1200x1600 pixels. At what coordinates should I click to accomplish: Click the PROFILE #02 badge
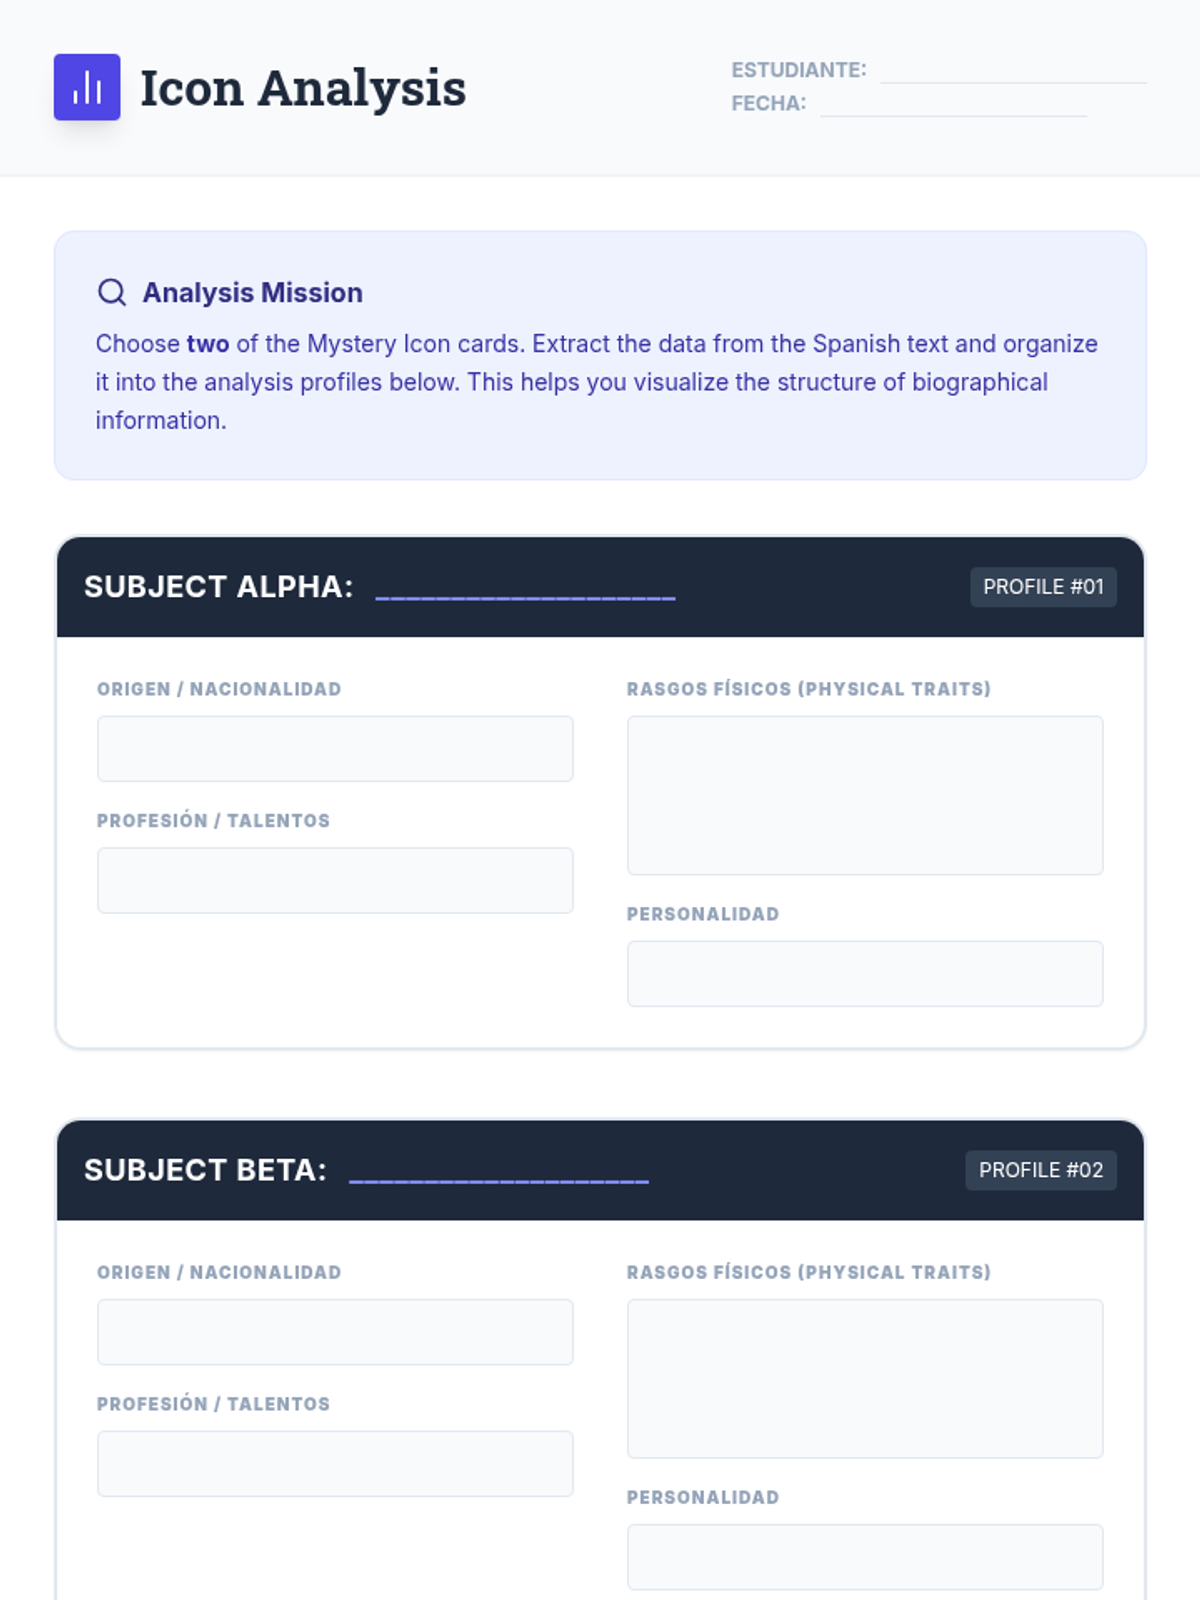coord(1040,1170)
